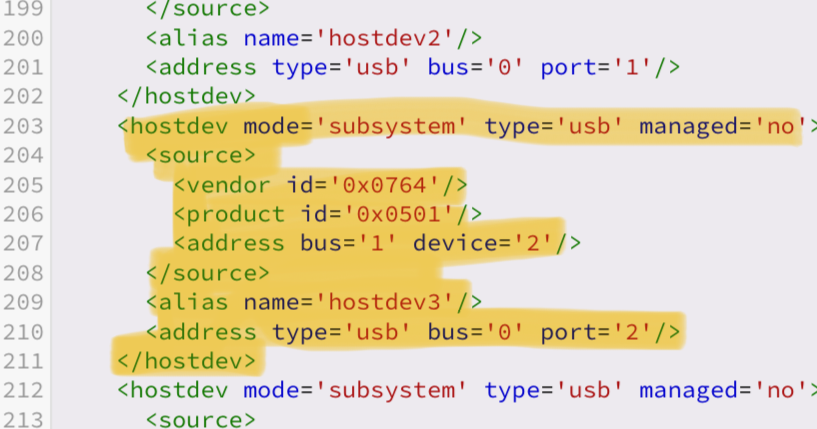817x429 pixels.
Task: Click line number 202 in the gutter
Action: tap(23, 96)
